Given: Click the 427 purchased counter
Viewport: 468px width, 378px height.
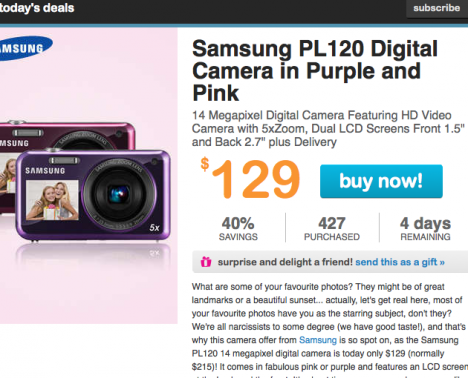Looking at the screenshot, I should (x=332, y=229).
